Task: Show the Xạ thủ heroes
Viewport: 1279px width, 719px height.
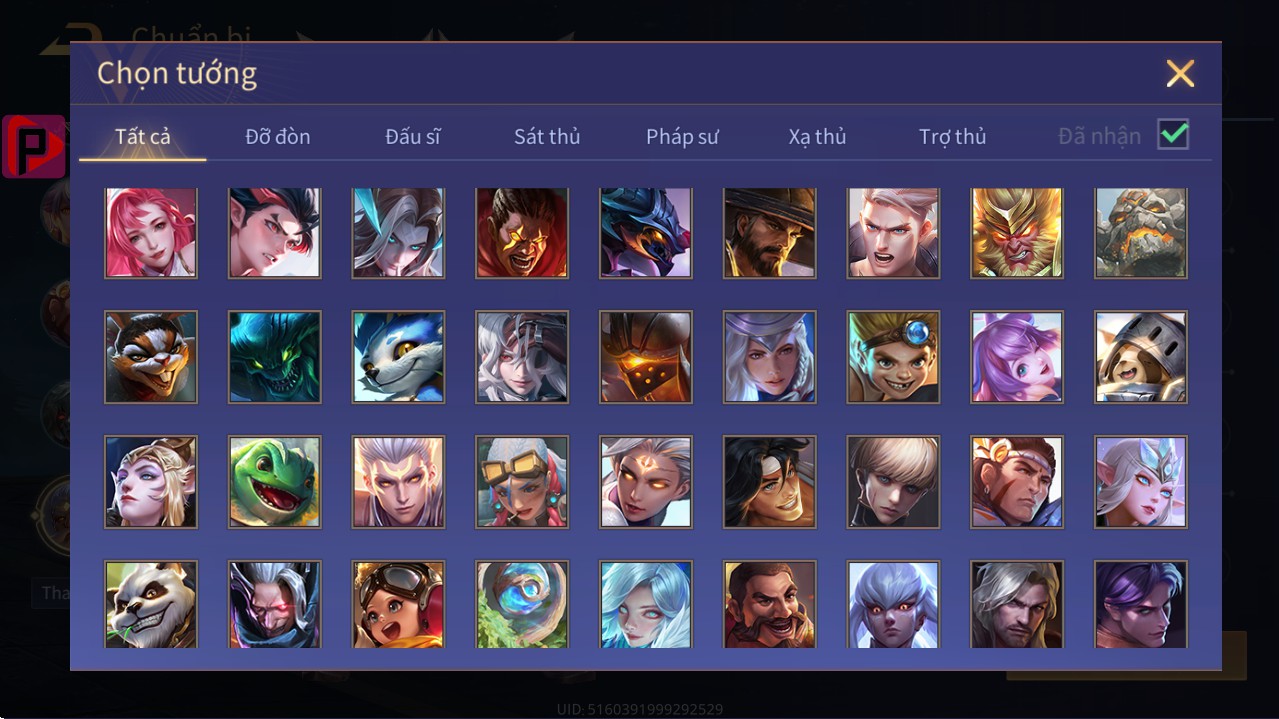Action: point(817,137)
